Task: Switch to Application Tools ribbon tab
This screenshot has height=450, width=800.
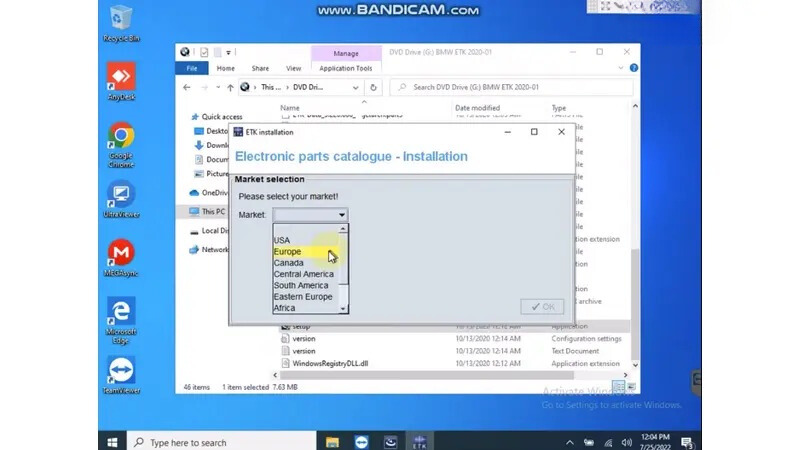Action: 345,69
